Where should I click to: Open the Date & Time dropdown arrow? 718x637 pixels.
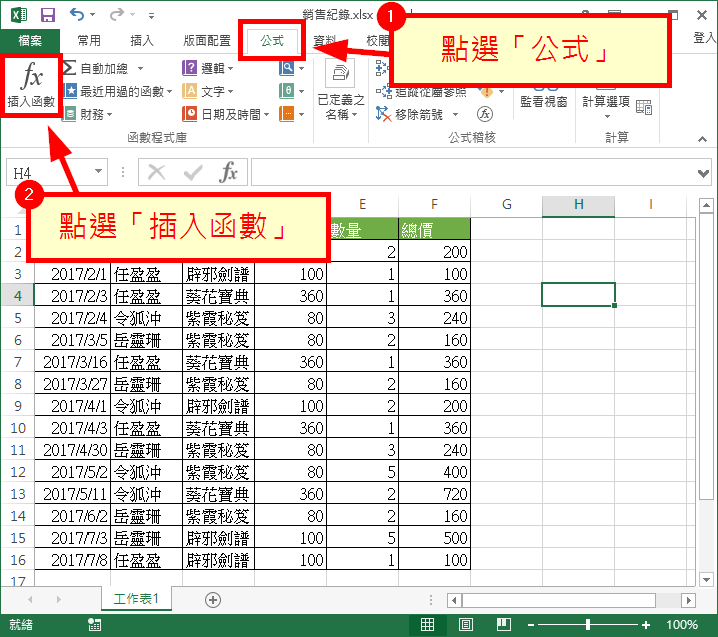(267, 114)
